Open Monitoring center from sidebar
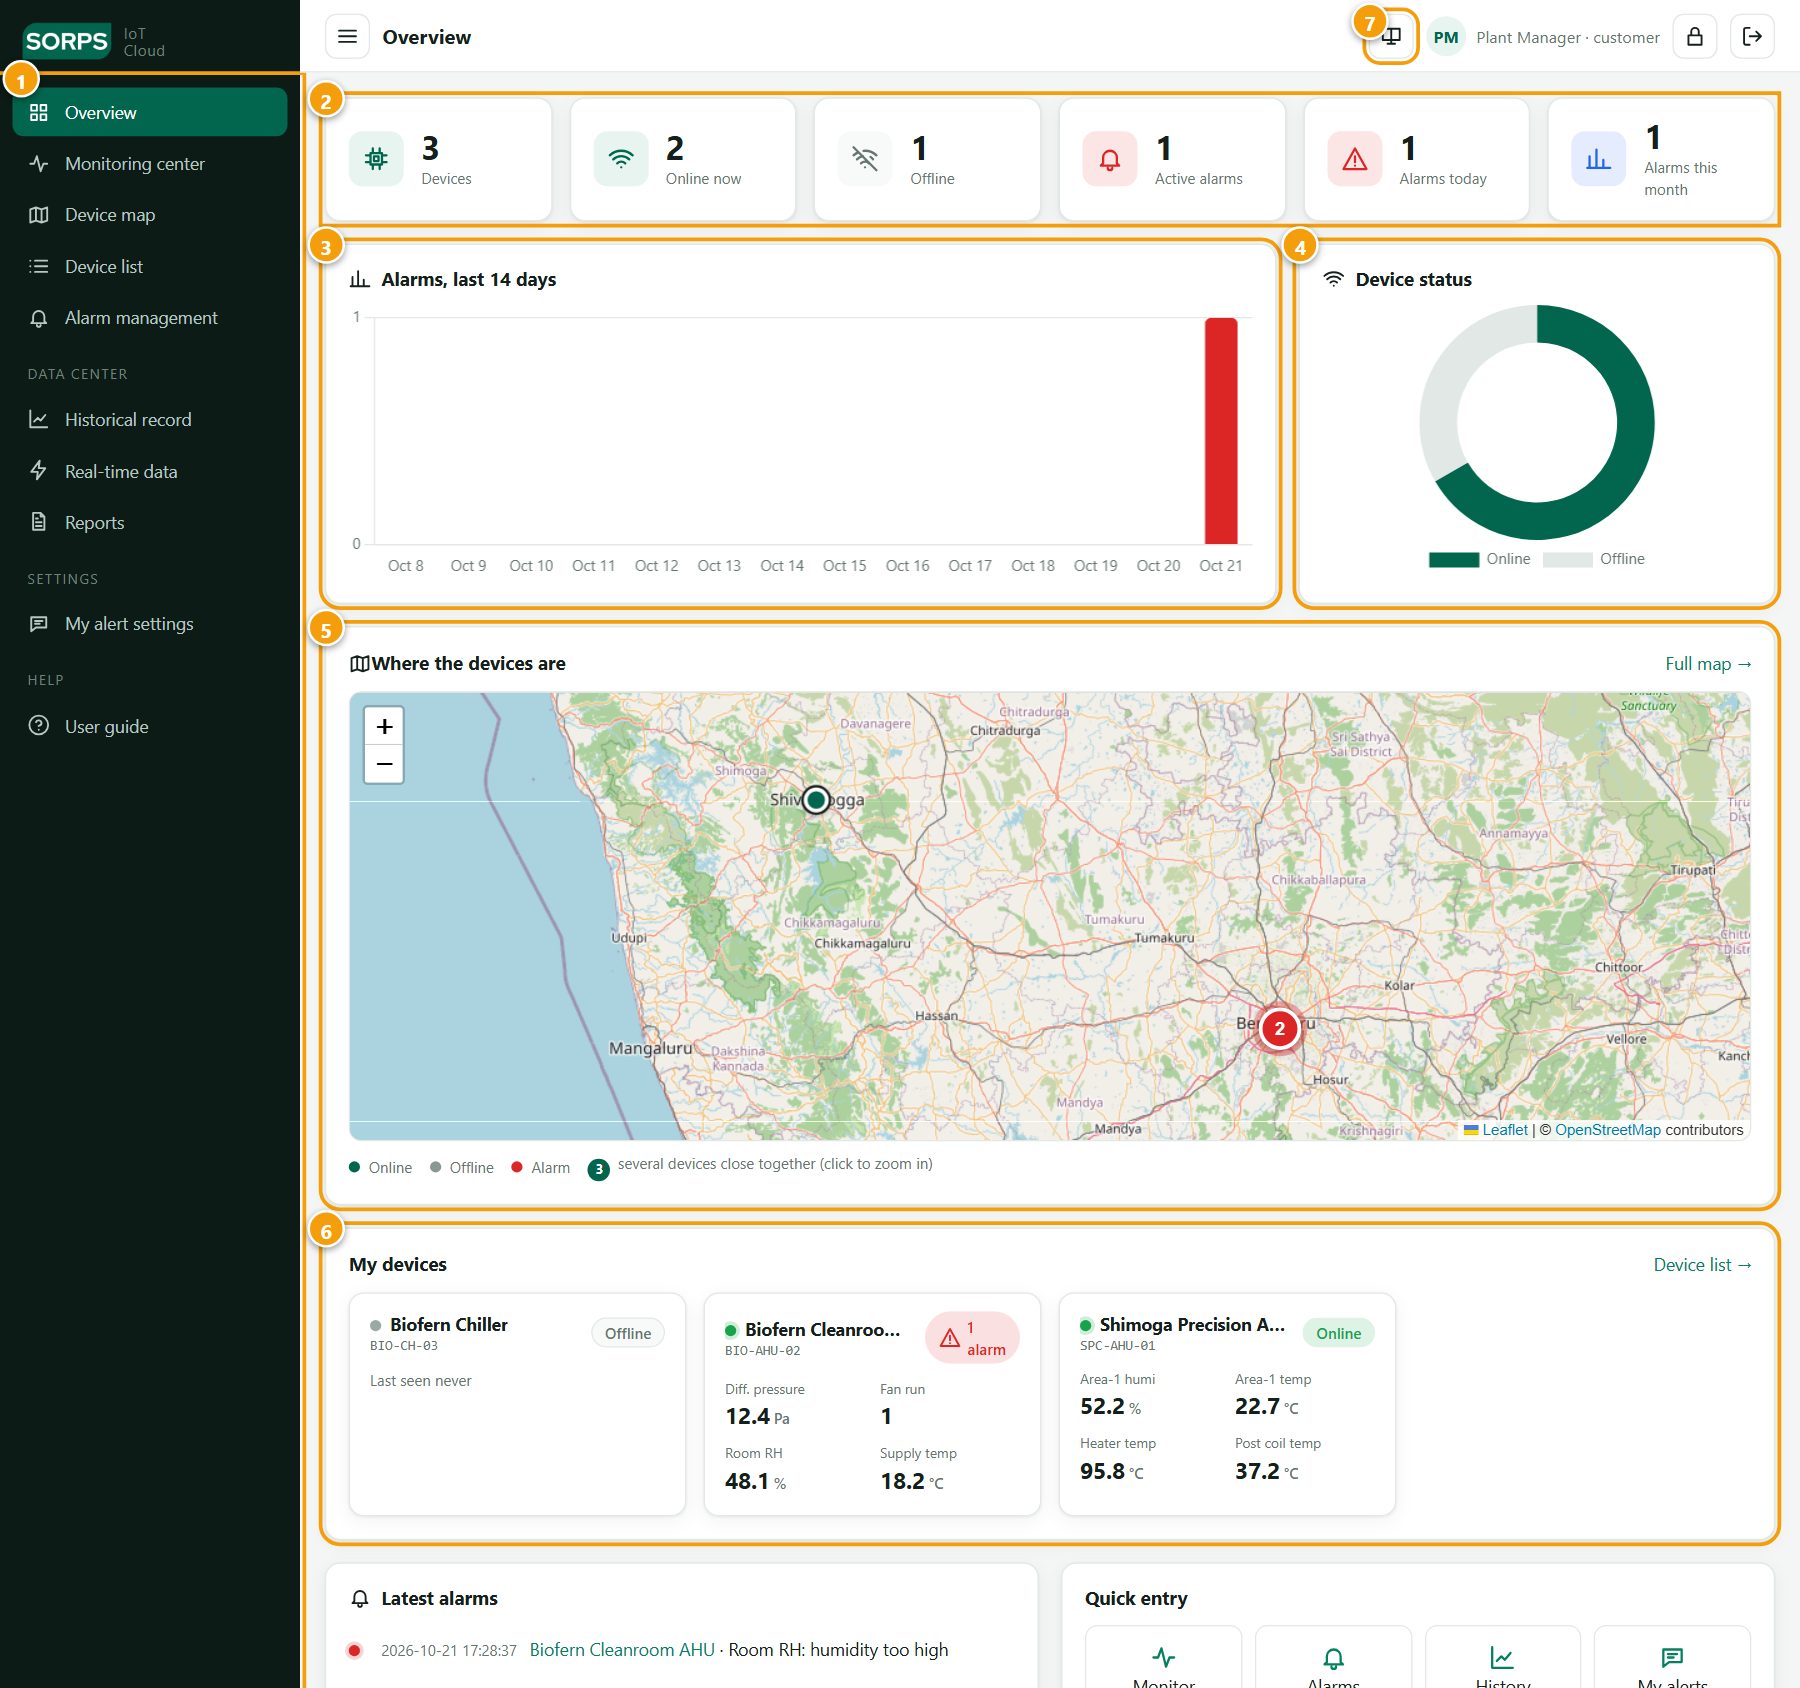This screenshot has height=1688, width=1800. 150,164
